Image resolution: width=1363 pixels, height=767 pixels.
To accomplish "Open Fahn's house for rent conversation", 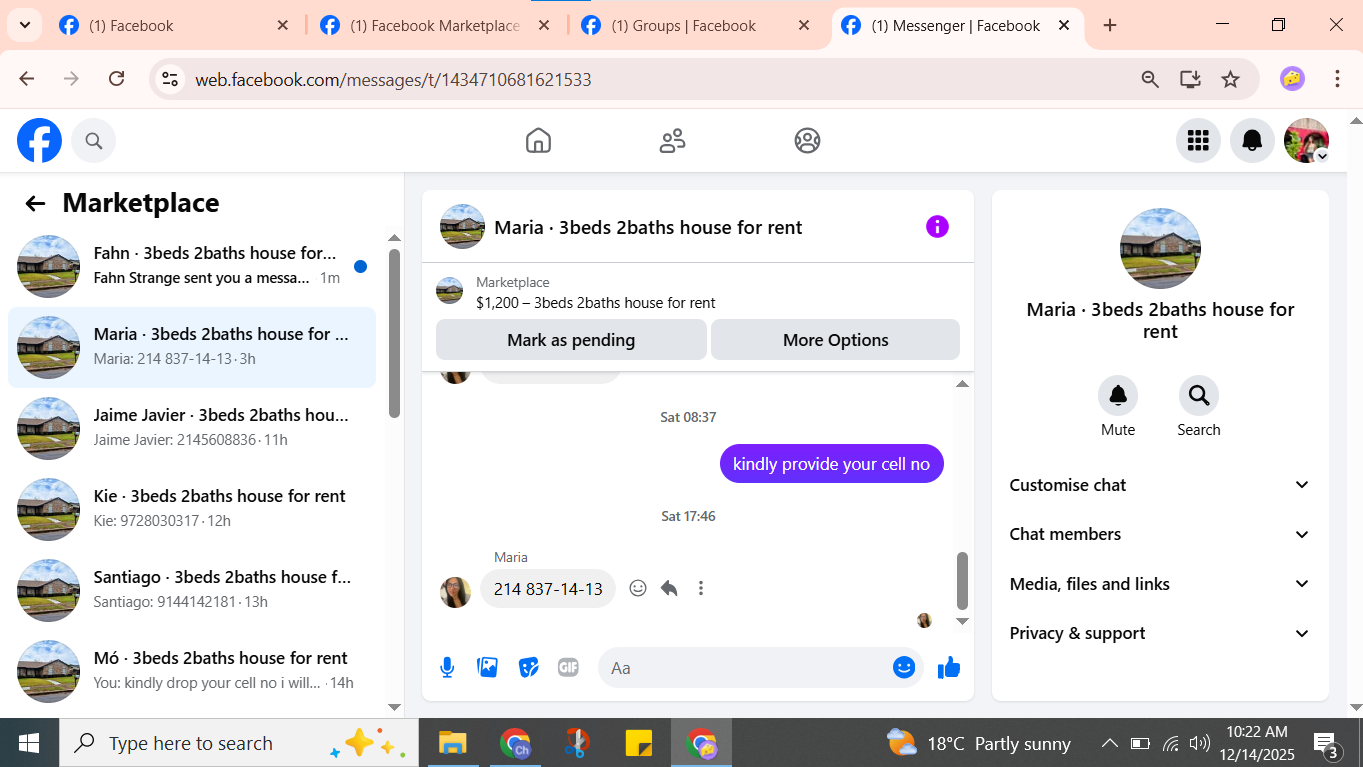I will [x=192, y=266].
